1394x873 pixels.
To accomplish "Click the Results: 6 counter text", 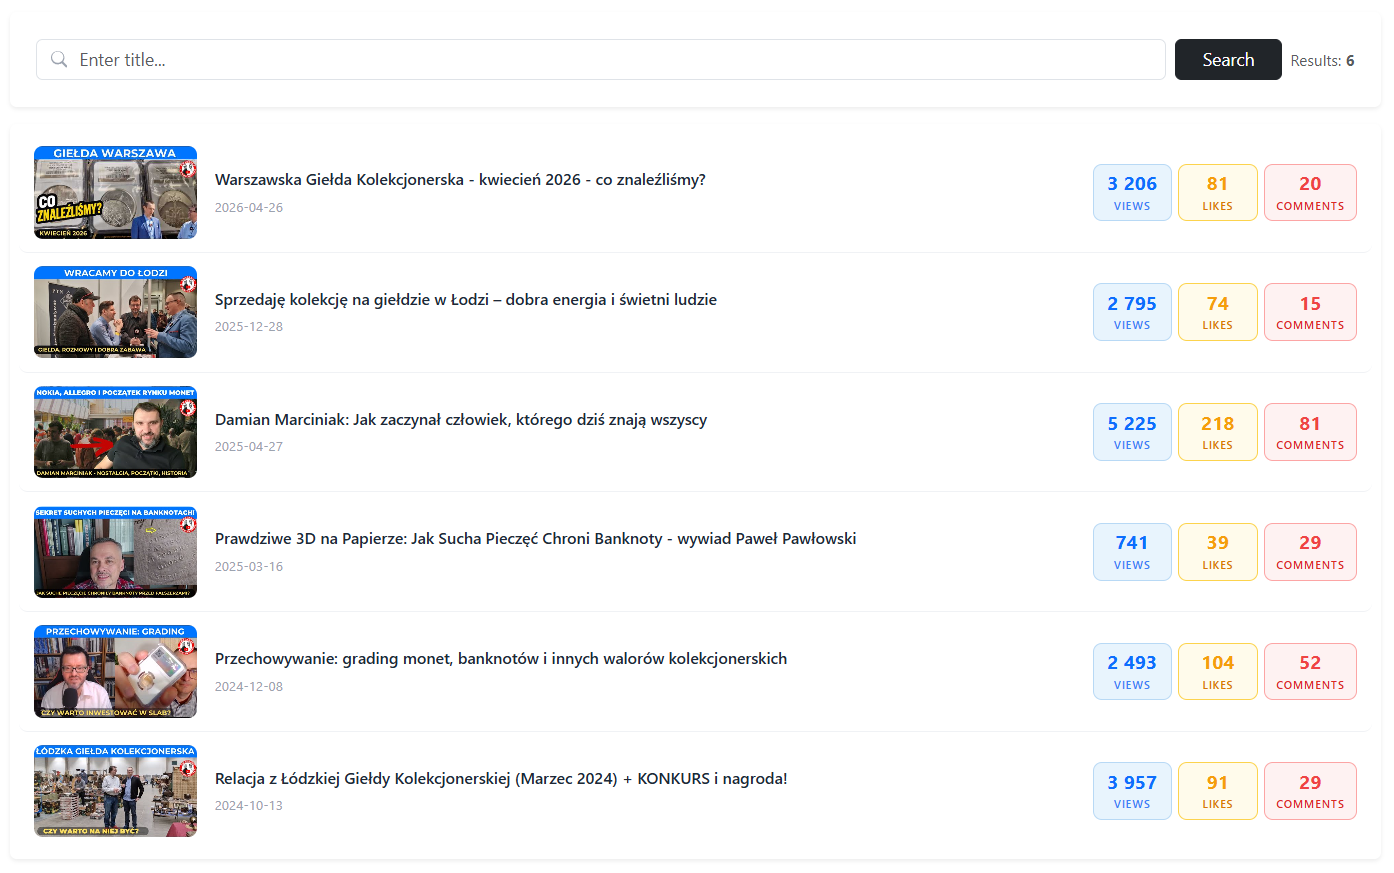I will pos(1322,61).
